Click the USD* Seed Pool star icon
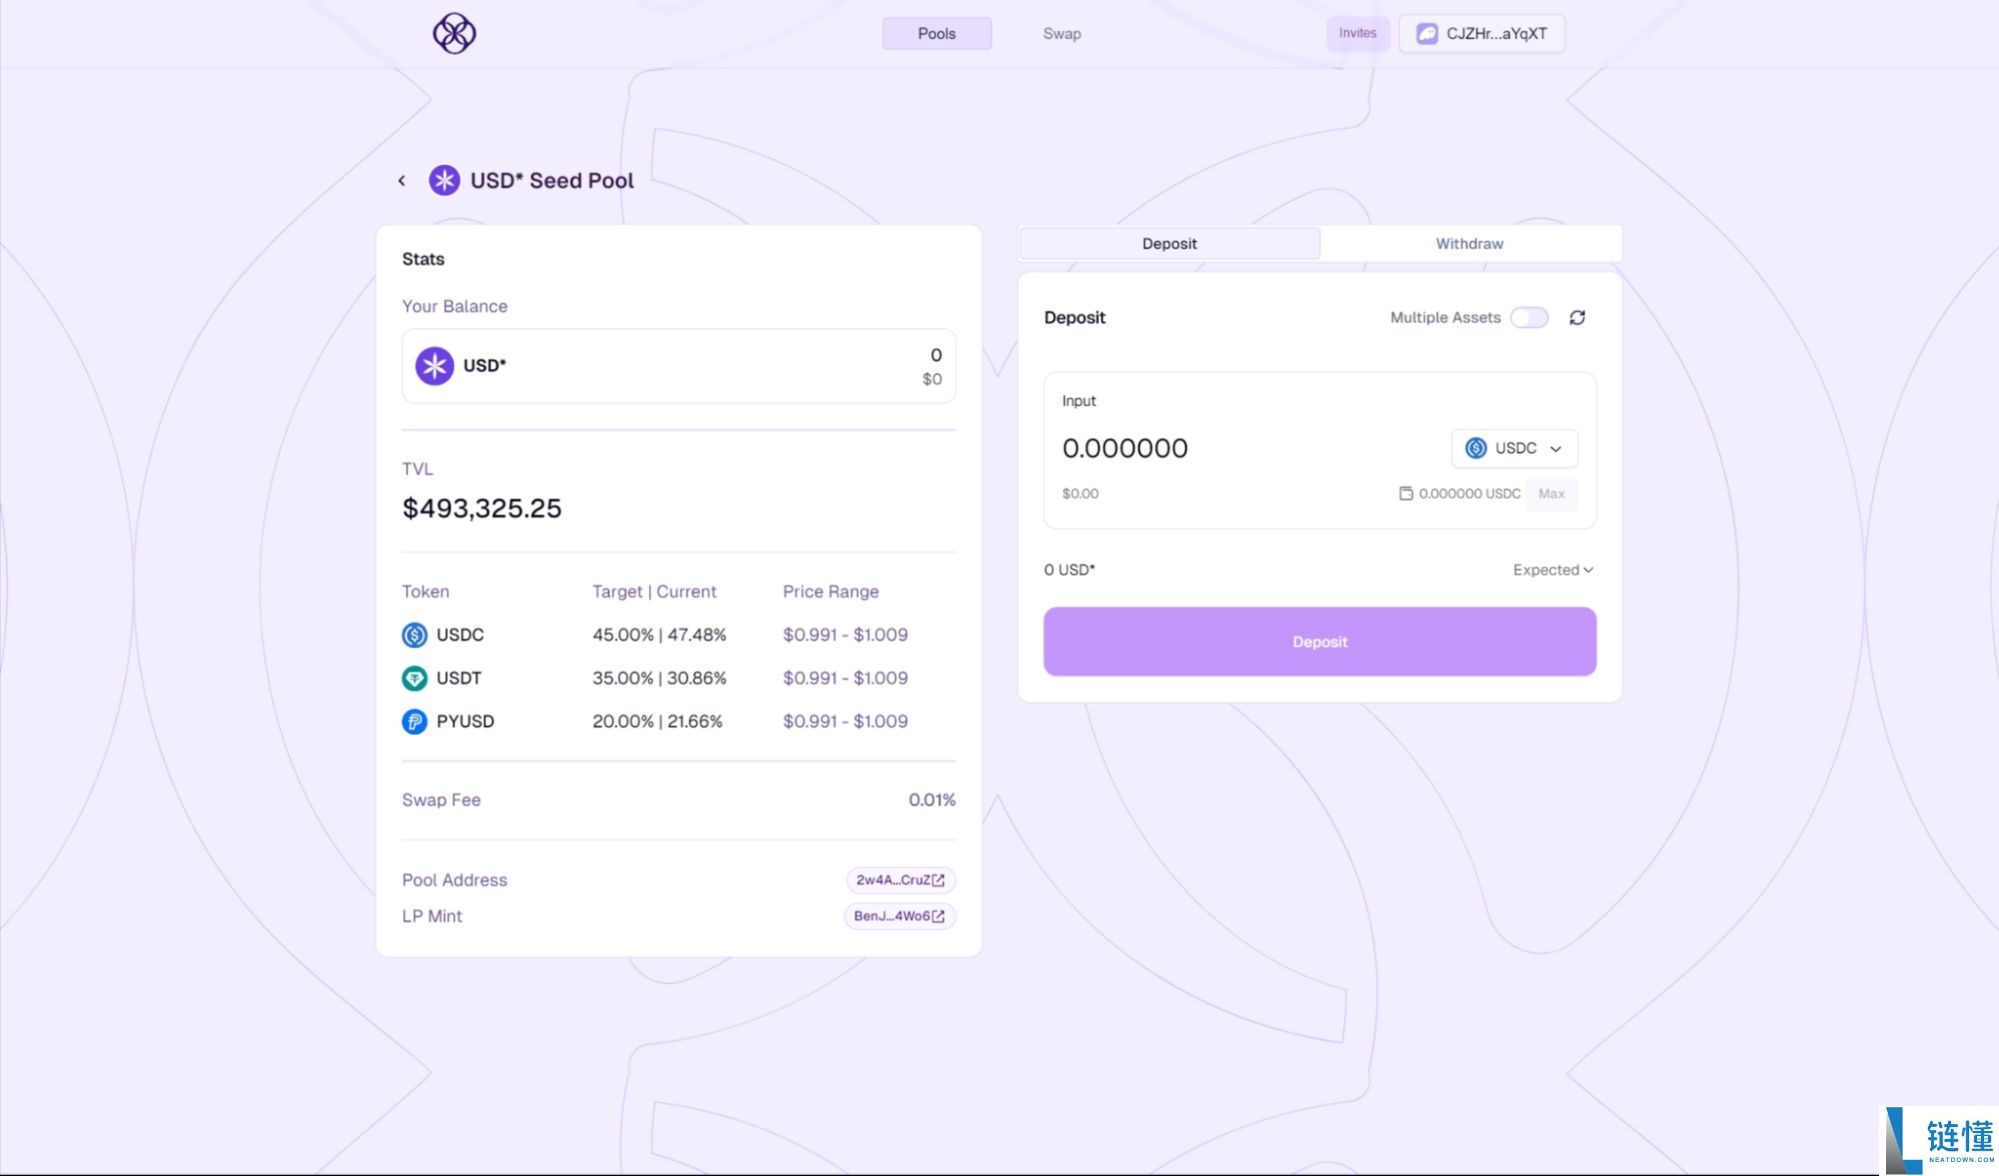This screenshot has width=1999, height=1176. (444, 181)
